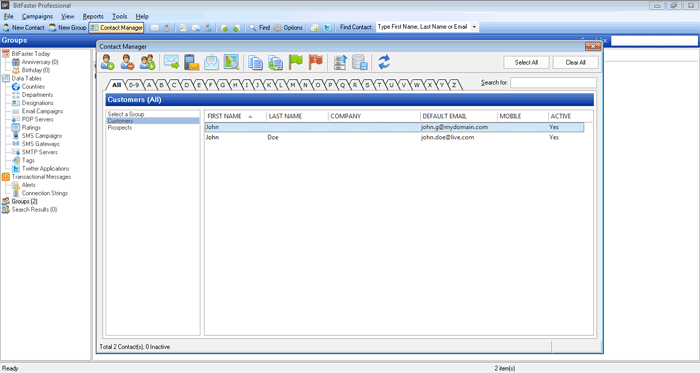
Task: Click the map search icon in toolbar
Action: click(x=231, y=62)
